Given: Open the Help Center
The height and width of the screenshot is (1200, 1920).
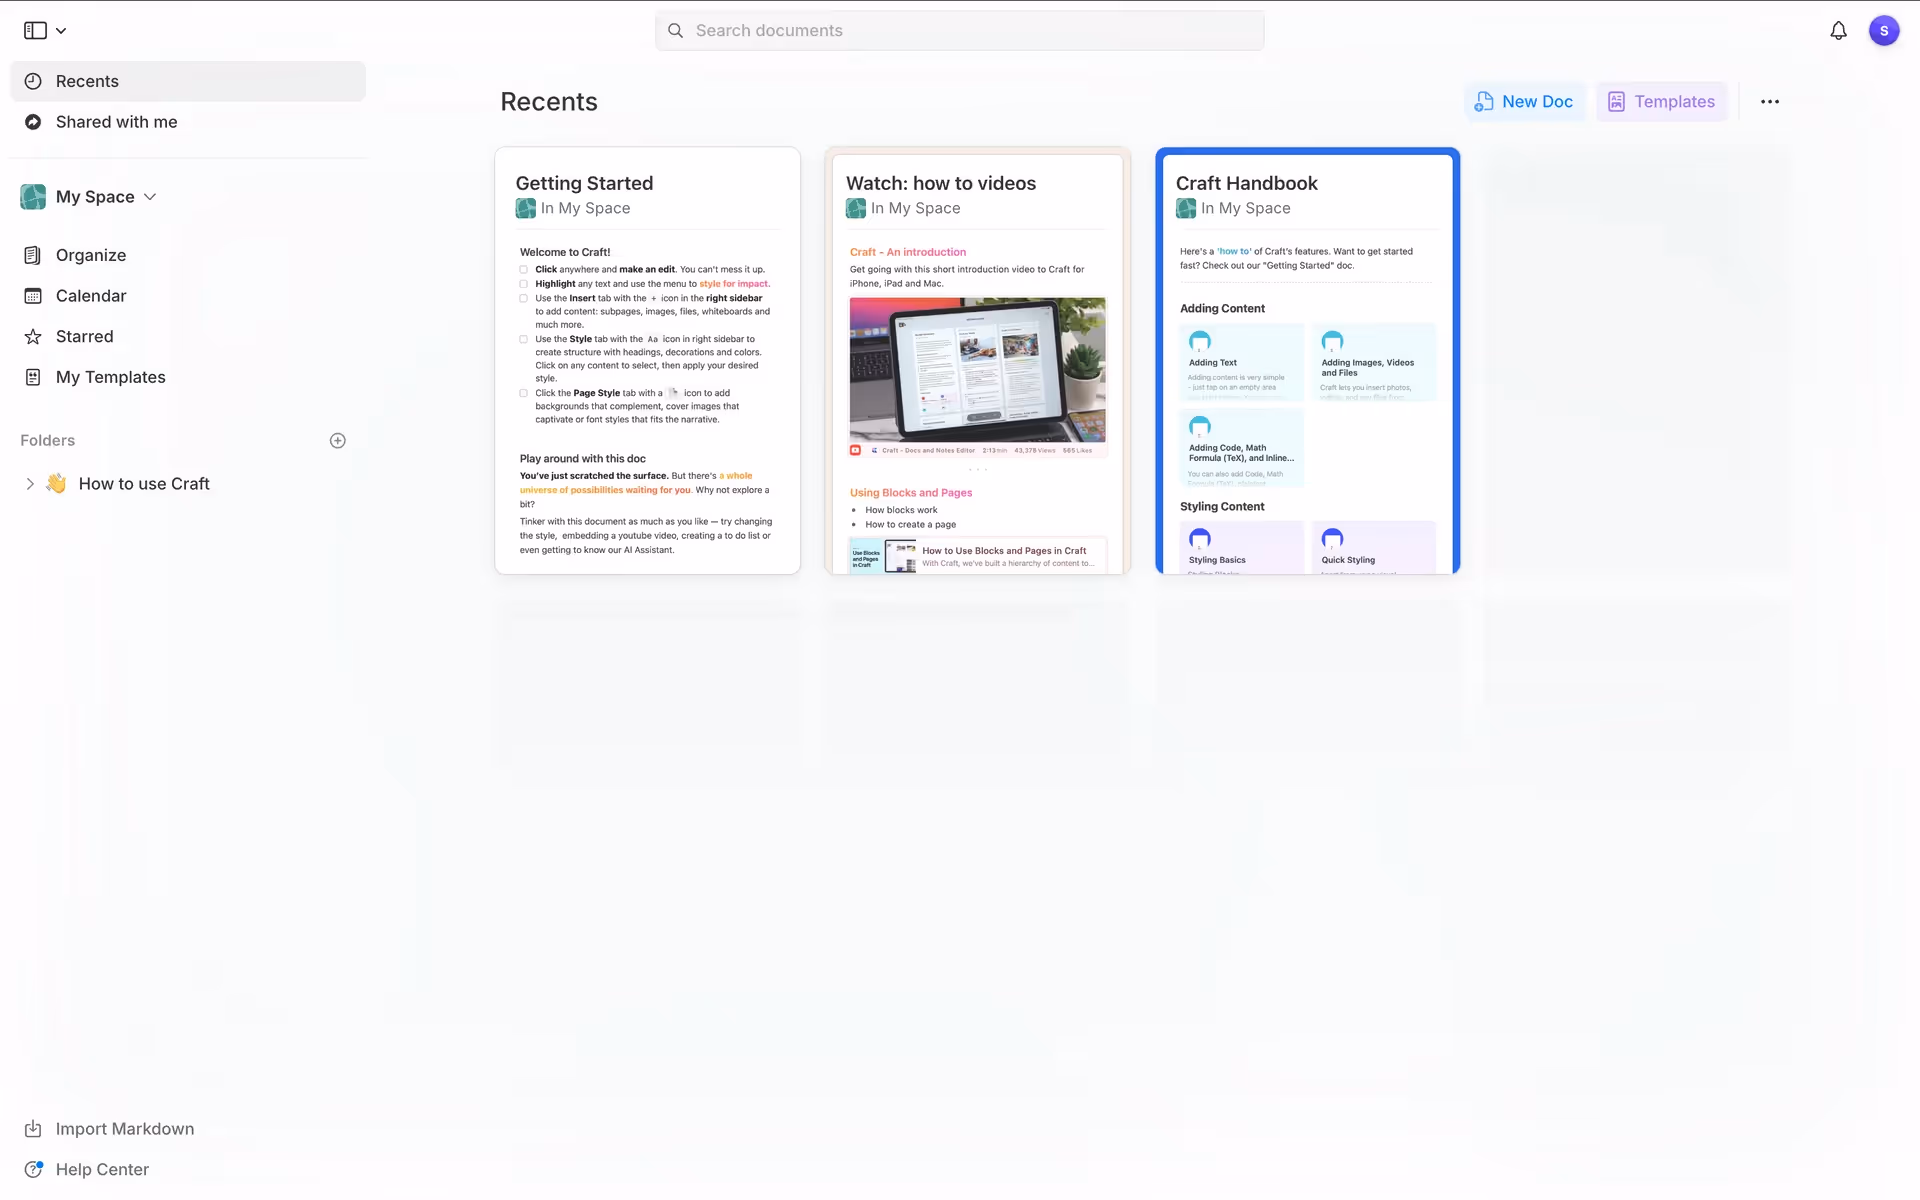Looking at the screenshot, I should (101, 1170).
